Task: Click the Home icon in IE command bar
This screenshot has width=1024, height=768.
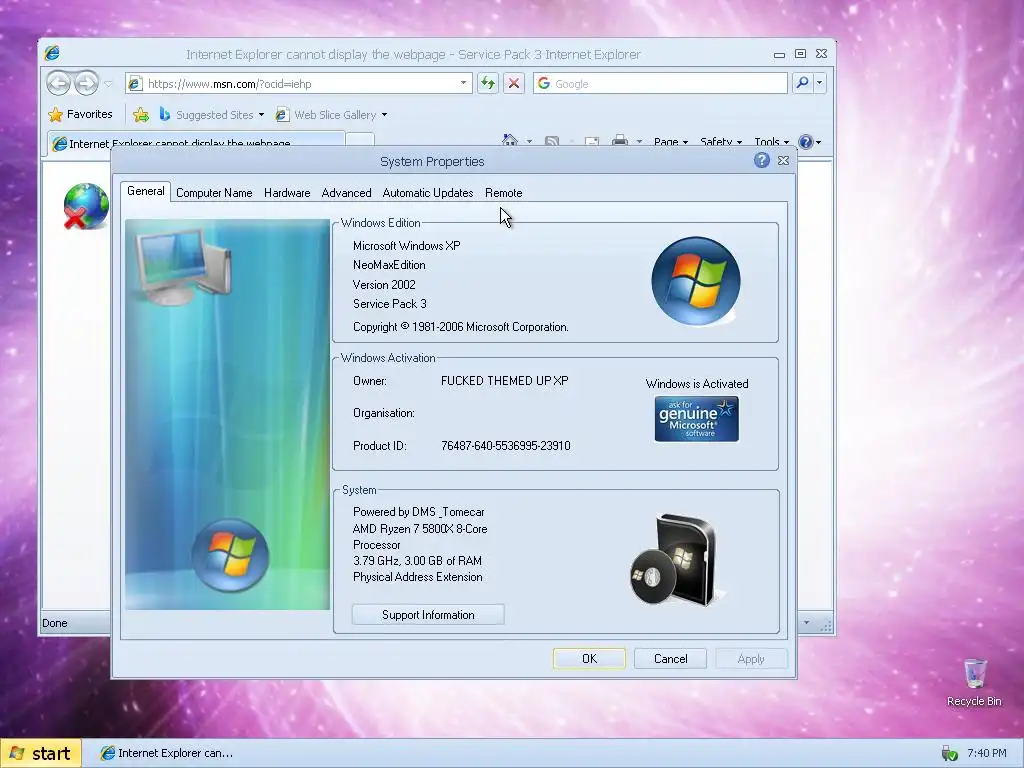Action: pyautogui.click(x=509, y=141)
